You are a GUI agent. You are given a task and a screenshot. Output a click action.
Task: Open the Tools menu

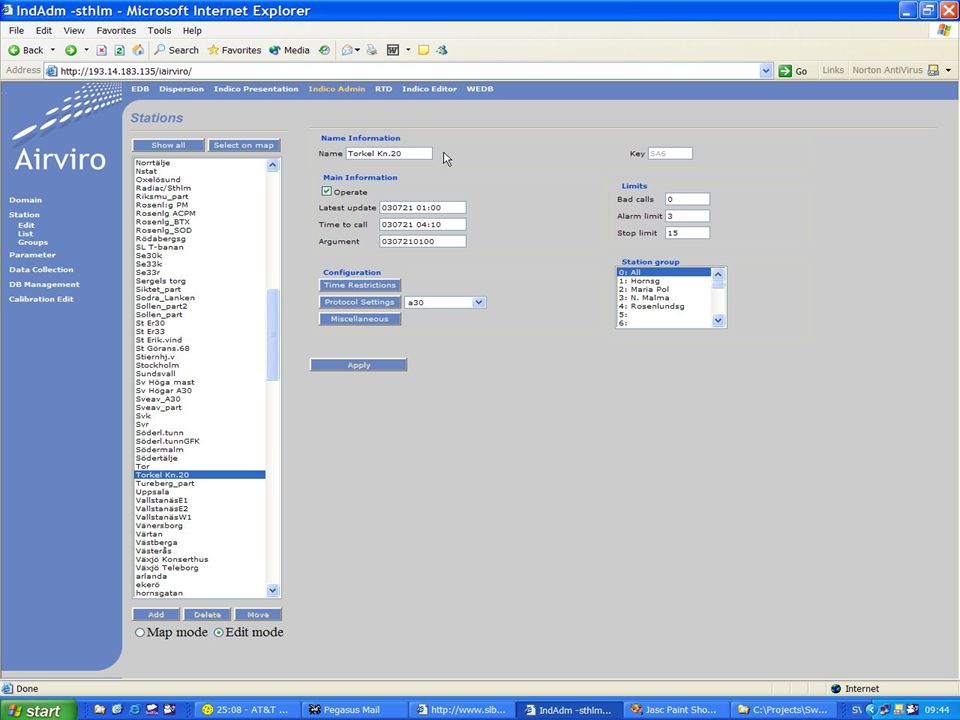159,31
